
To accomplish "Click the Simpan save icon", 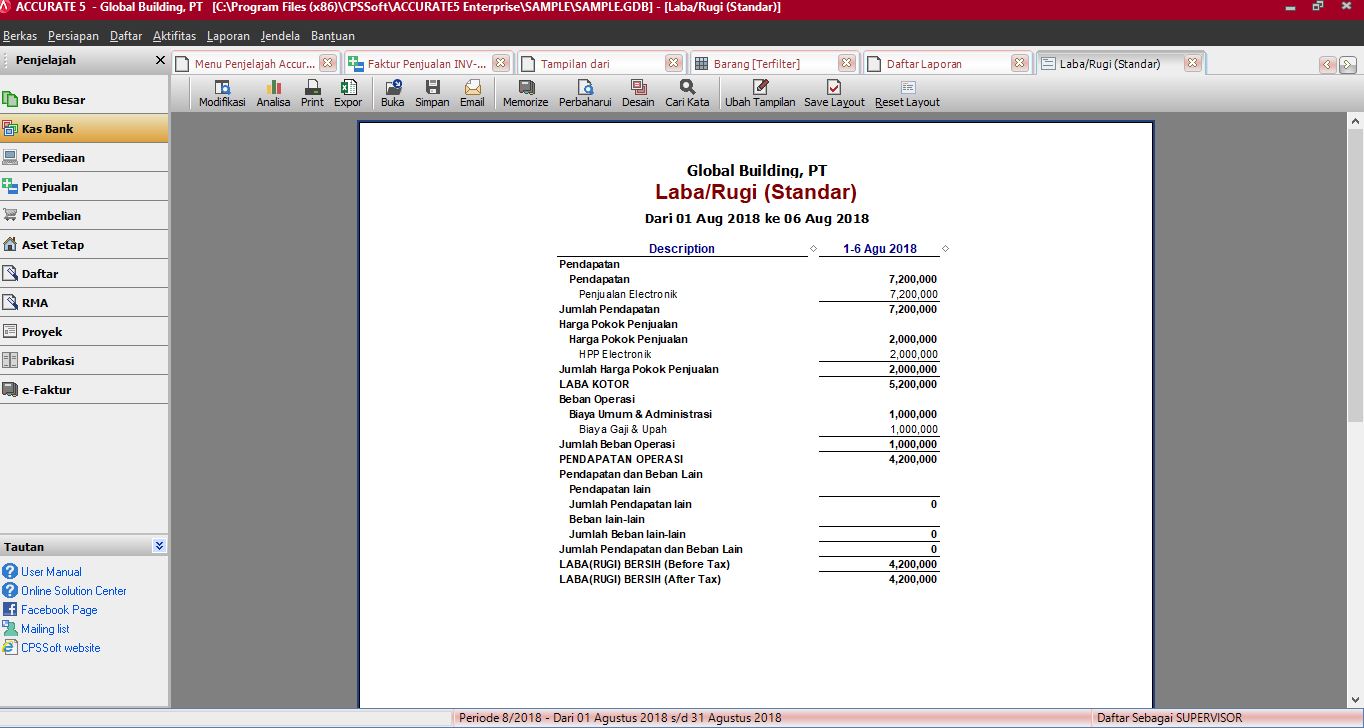I will click(x=432, y=93).
